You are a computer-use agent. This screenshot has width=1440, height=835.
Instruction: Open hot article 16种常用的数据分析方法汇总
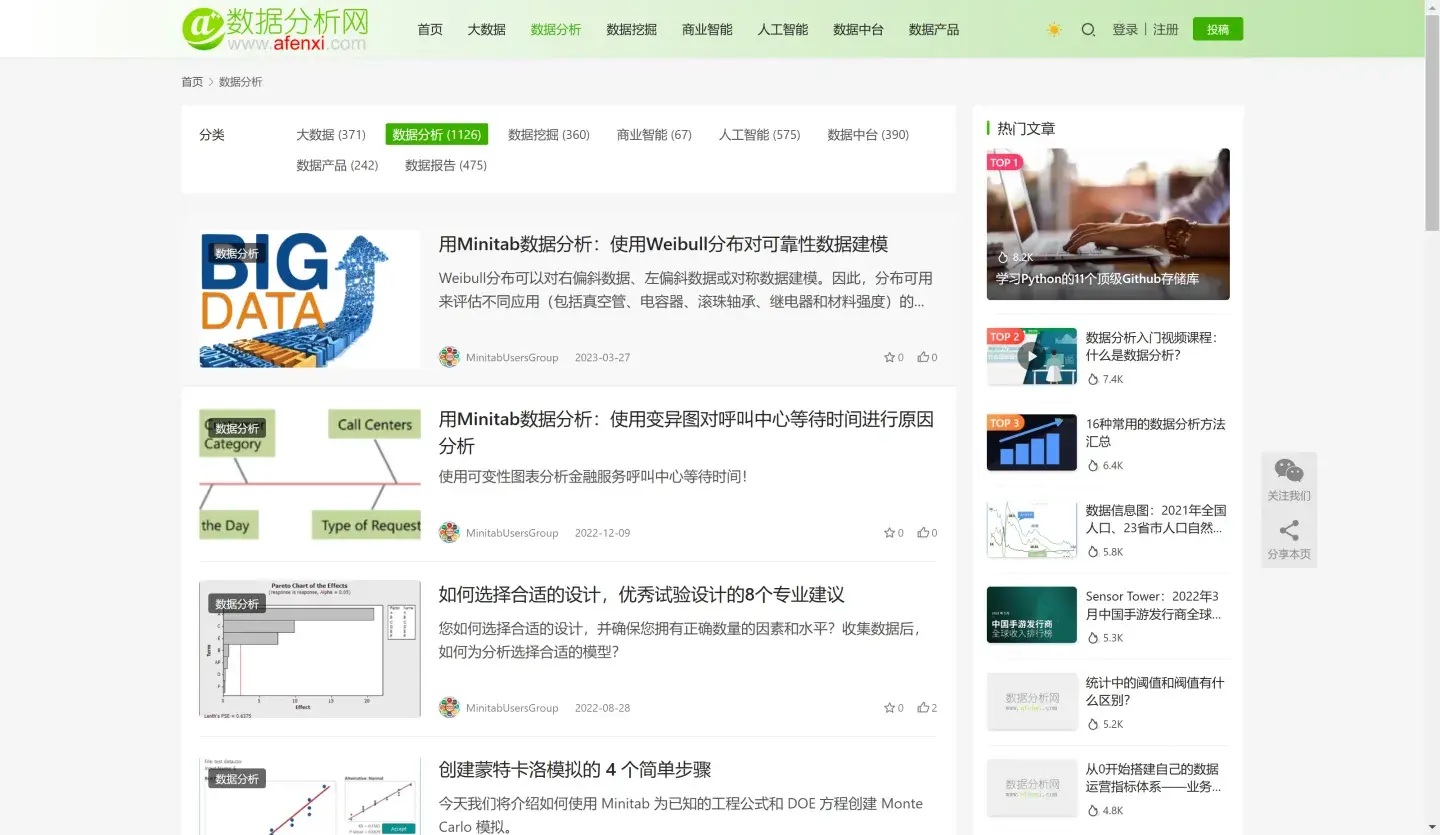click(1155, 432)
